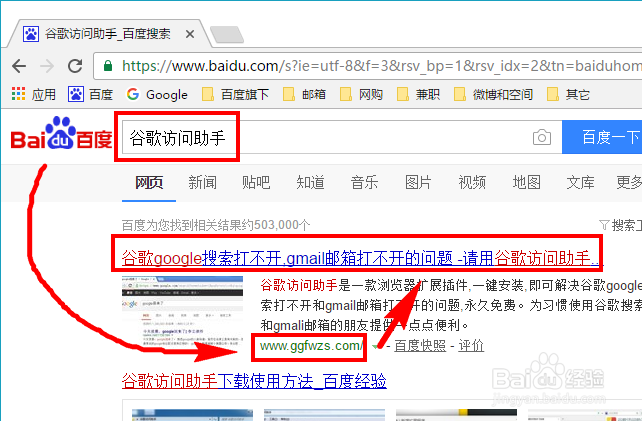Click the 百度为您找到相关结果约503,000个 text
The width and height of the screenshot is (642, 421).
click(x=216, y=225)
